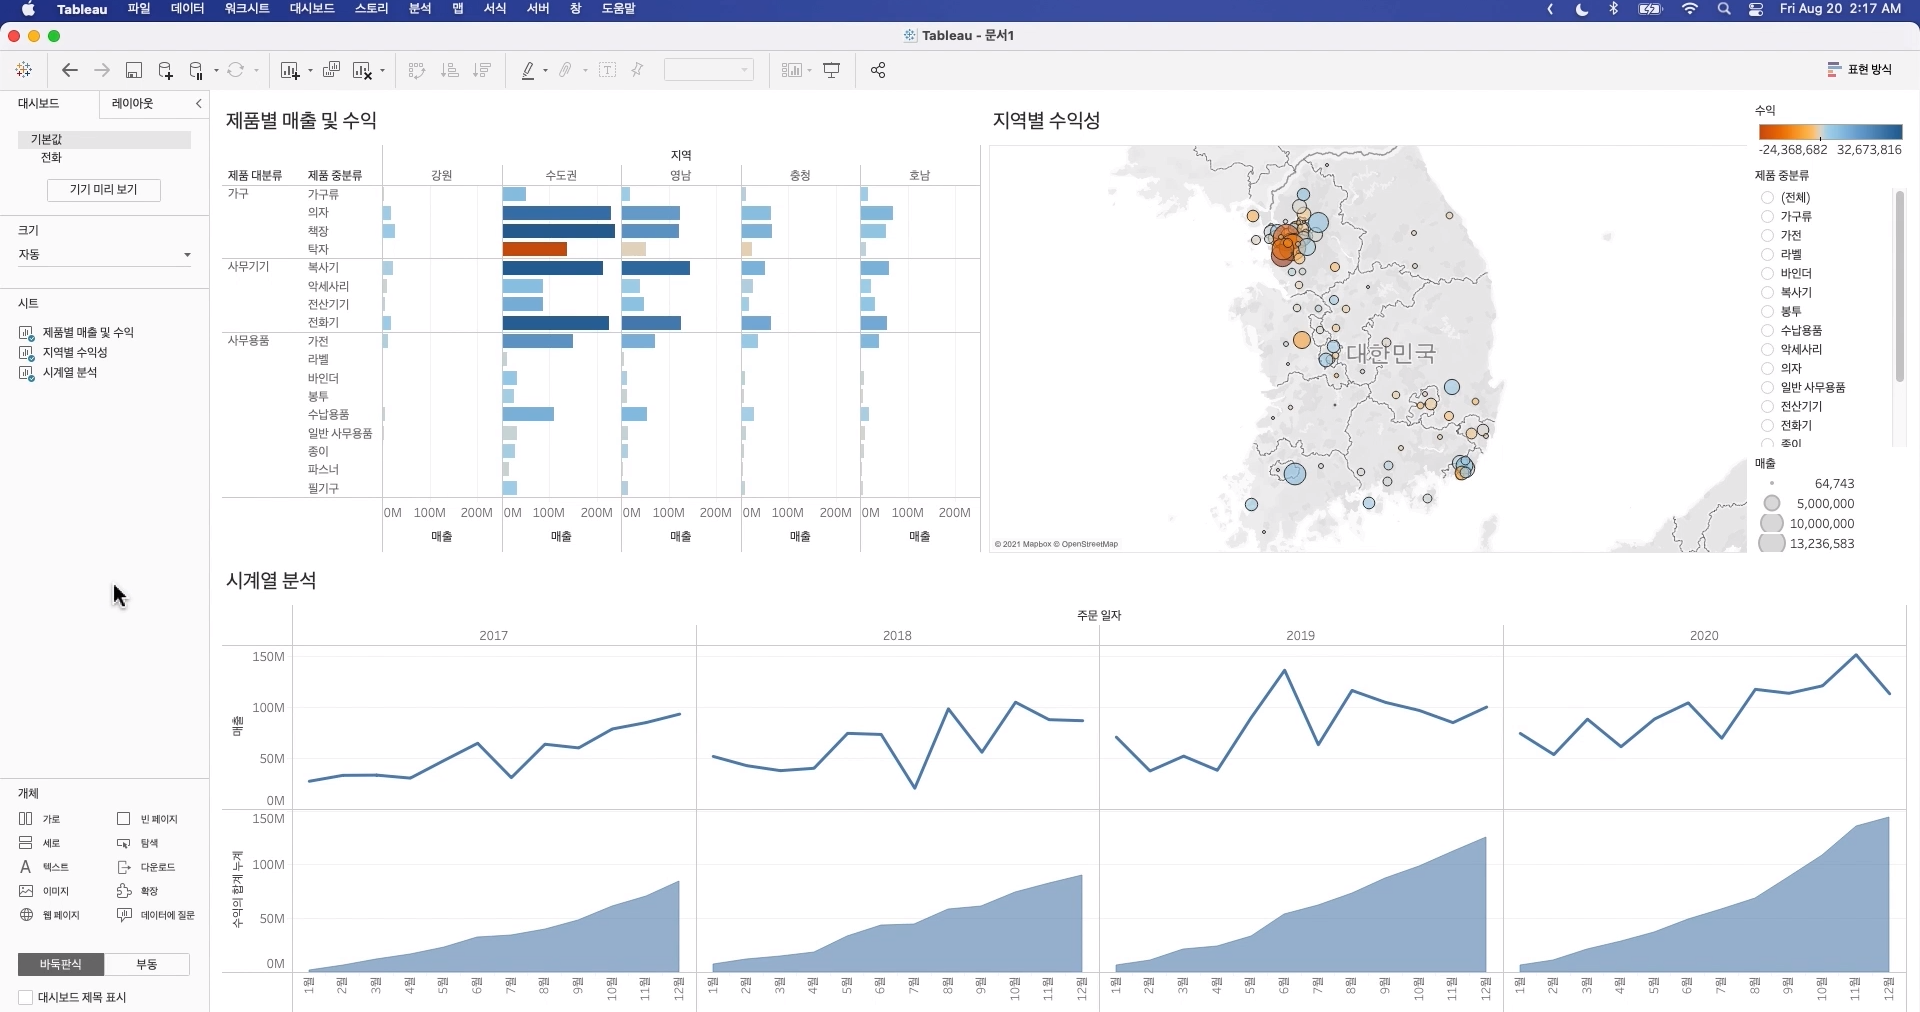This screenshot has width=1920, height=1012.
Task: Select 복사기 radio button filter
Action: pos(1767,293)
